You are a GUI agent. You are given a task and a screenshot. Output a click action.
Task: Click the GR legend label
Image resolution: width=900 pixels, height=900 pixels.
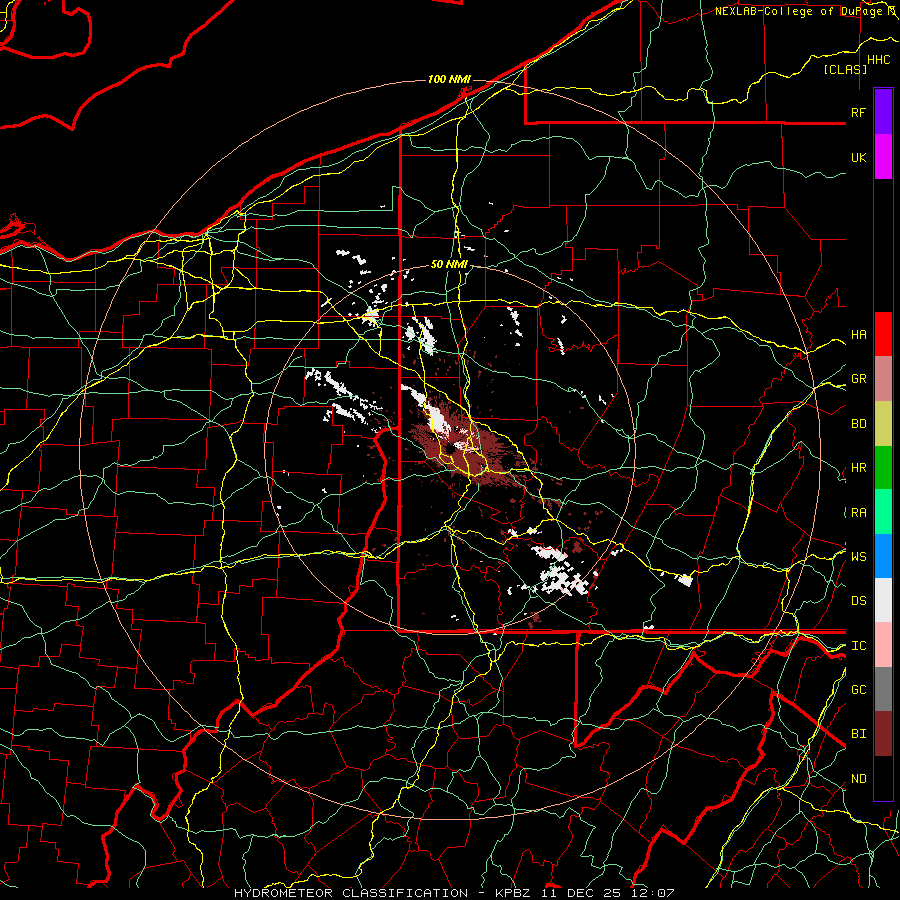click(858, 379)
